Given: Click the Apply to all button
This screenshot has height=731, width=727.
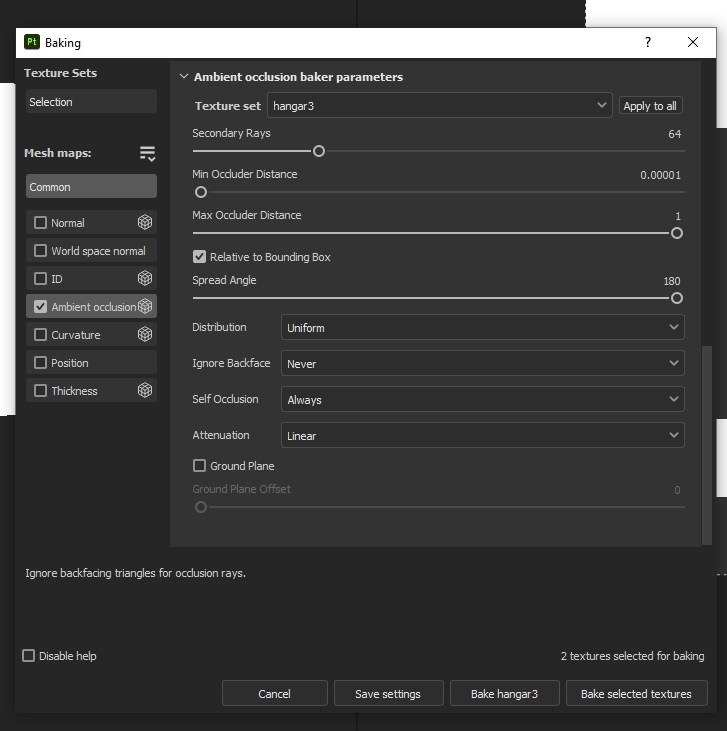Looking at the screenshot, I should point(650,106).
